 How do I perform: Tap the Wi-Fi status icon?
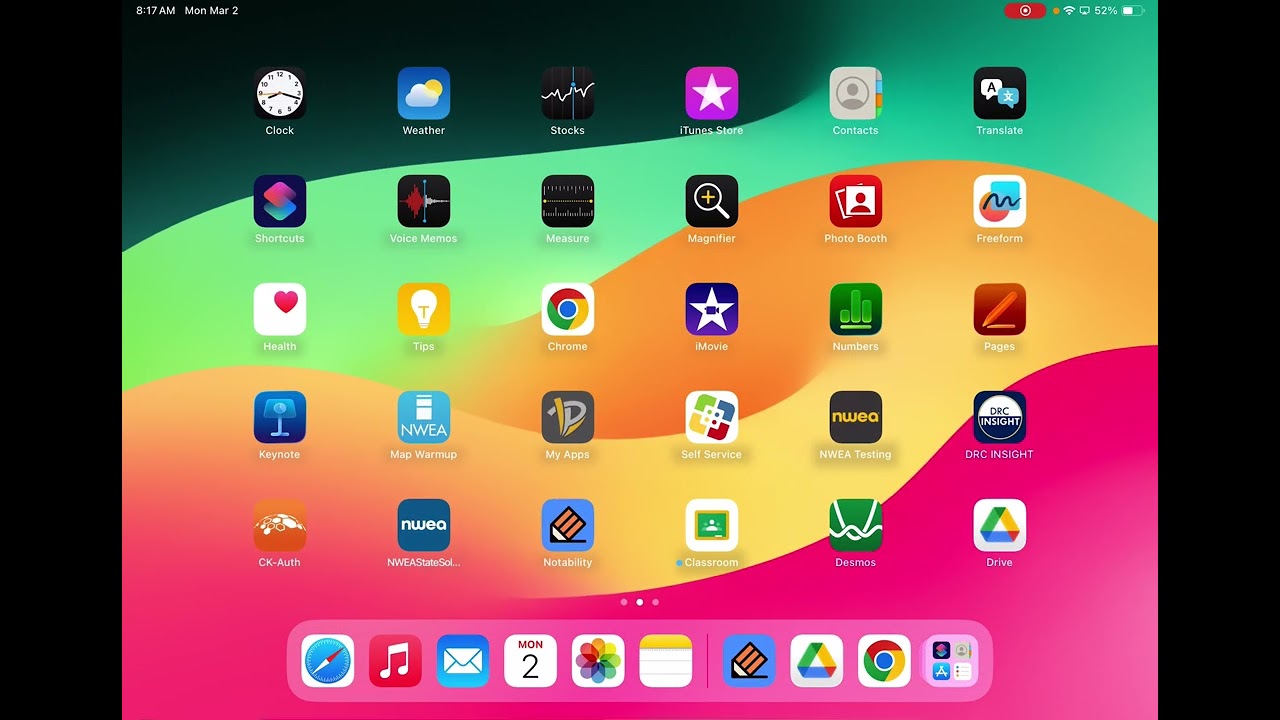(1069, 10)
